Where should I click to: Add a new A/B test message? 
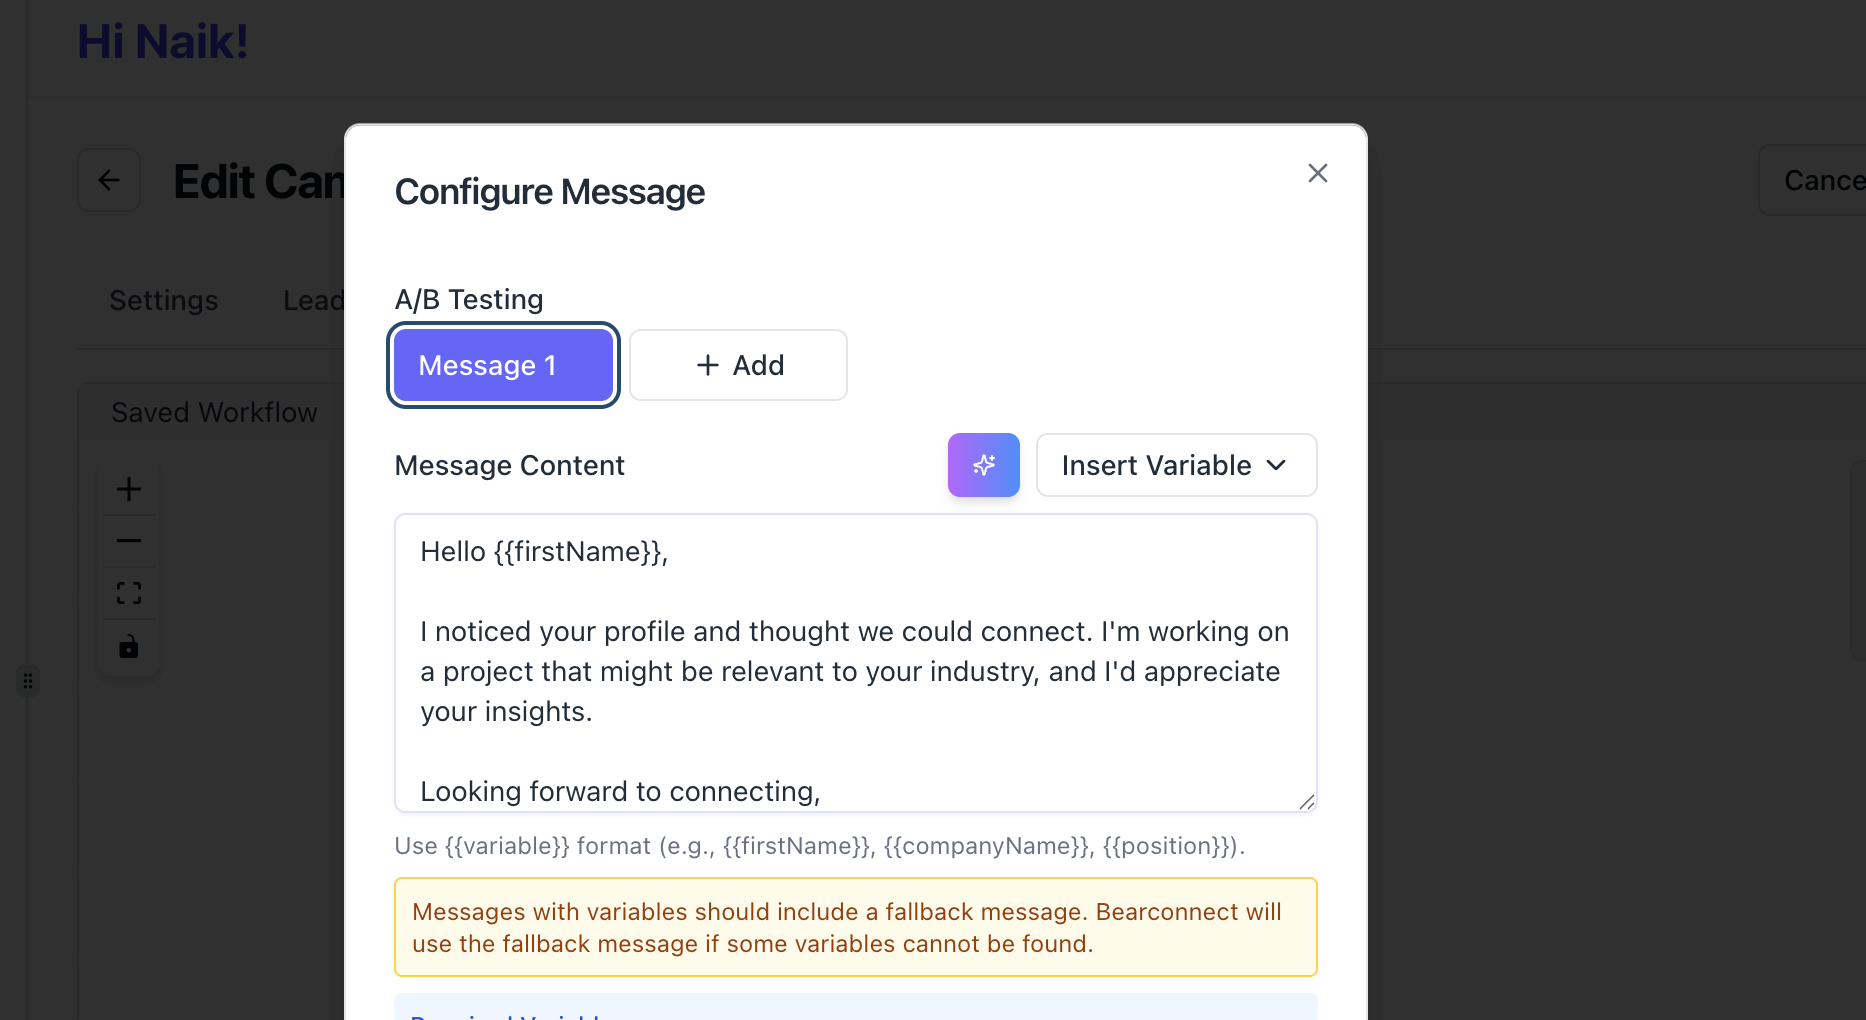(738, 365)
